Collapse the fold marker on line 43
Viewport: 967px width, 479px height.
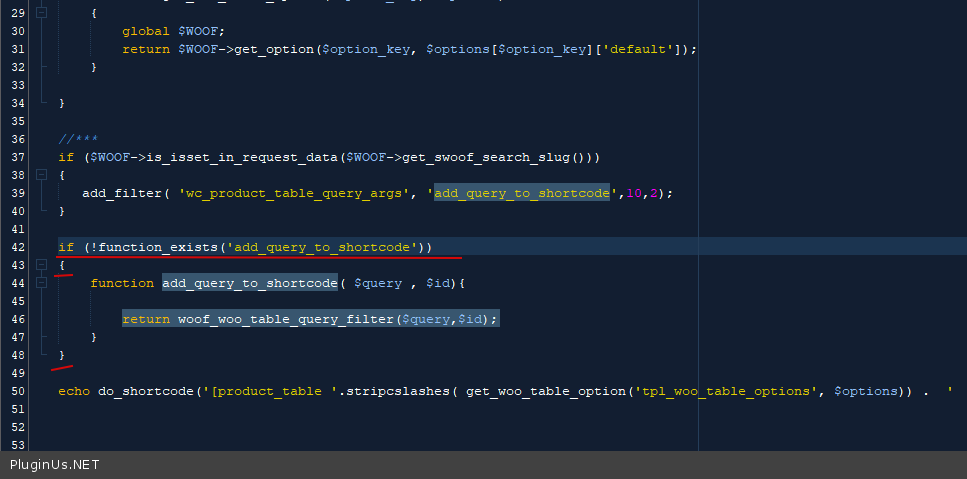click(41, 265)
